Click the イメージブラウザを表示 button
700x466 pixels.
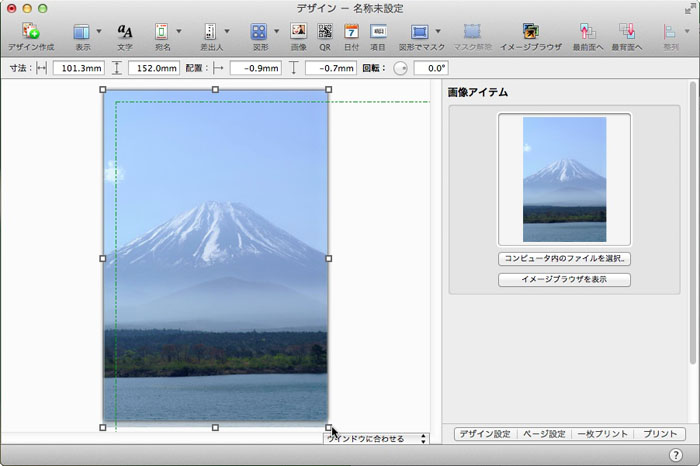pyautogui.click(x=564, y=280)
